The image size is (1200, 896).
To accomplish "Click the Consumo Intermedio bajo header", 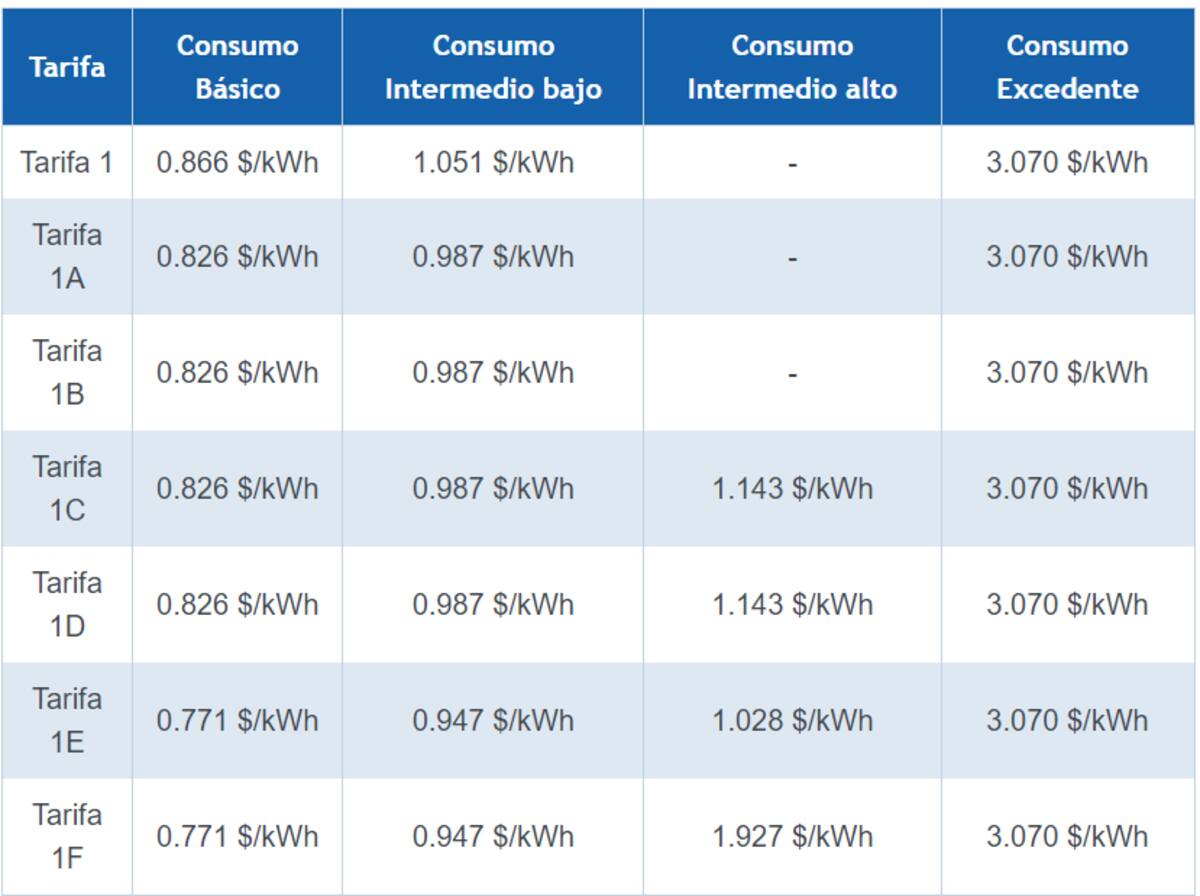I will [493, 68].
